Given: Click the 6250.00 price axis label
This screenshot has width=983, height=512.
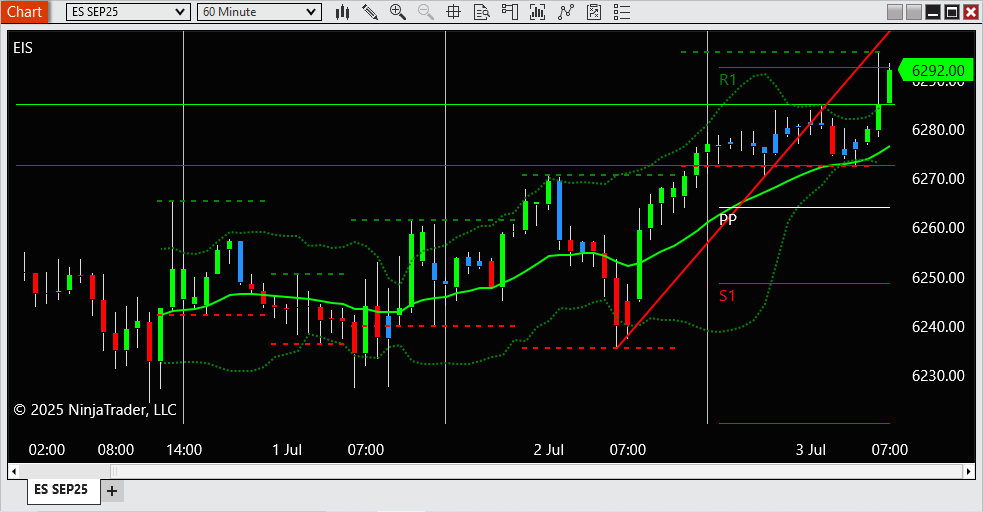Looking at the screenshot, I should point(938,277).
